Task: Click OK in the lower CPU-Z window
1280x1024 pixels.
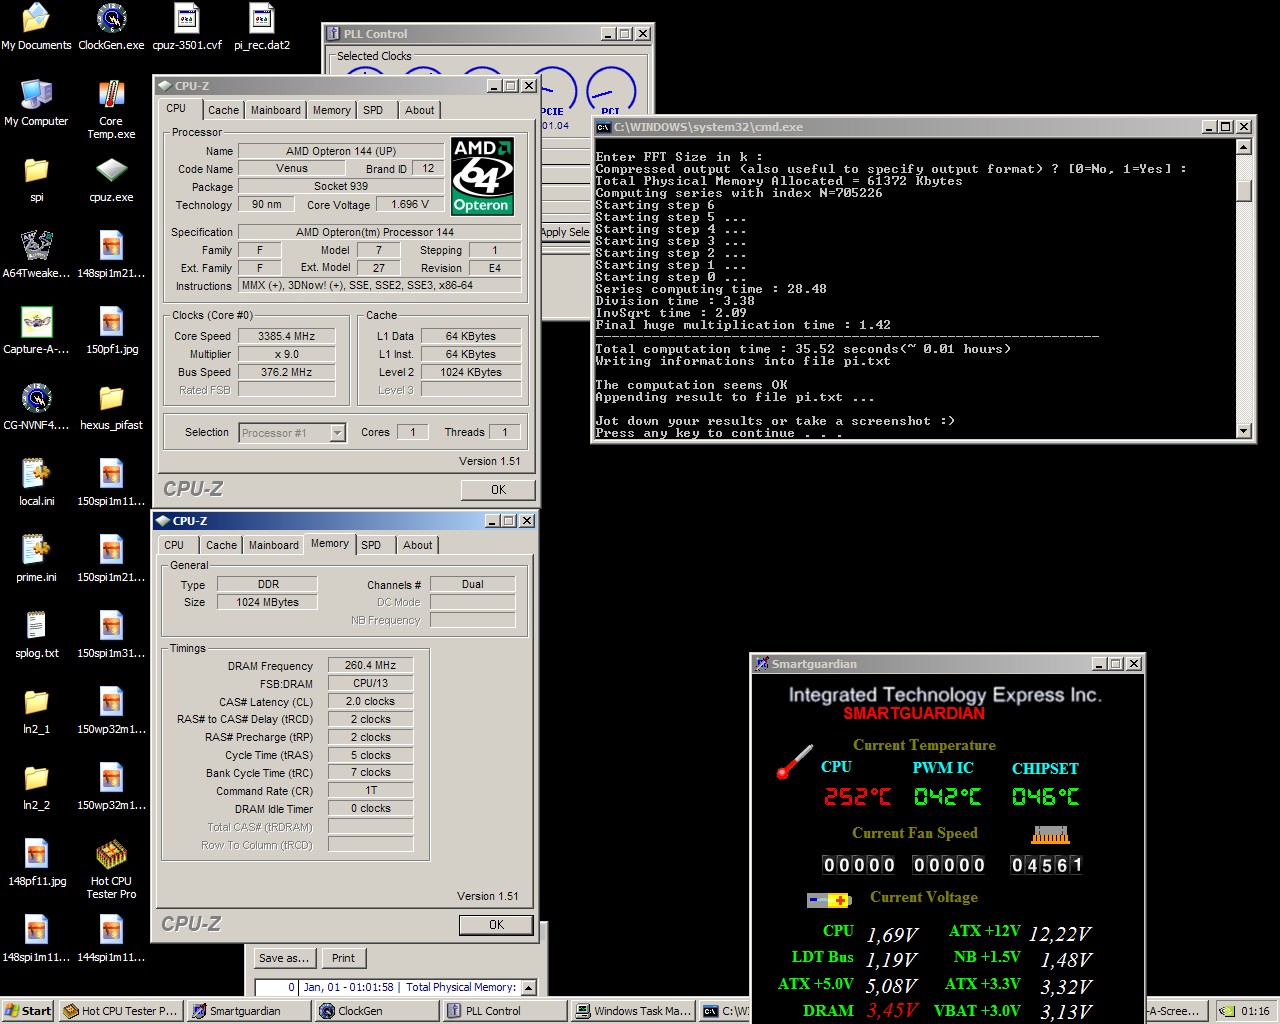Action: click(x=496, y=925)
